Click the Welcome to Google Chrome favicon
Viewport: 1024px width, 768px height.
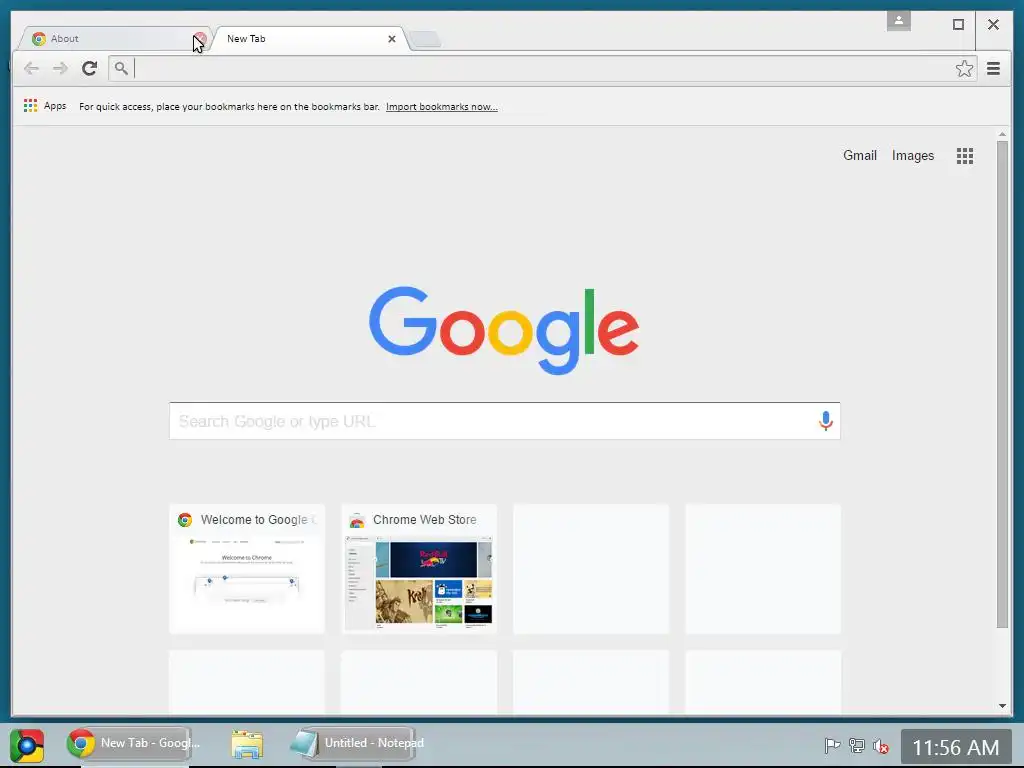tap(185, 520)
